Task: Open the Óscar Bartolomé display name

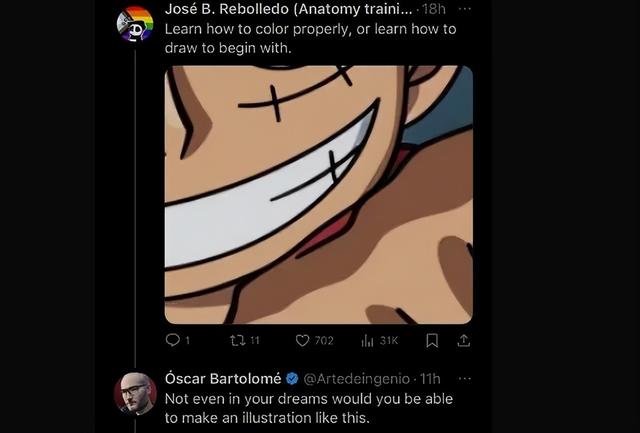Action: click(x=223, y=379)
